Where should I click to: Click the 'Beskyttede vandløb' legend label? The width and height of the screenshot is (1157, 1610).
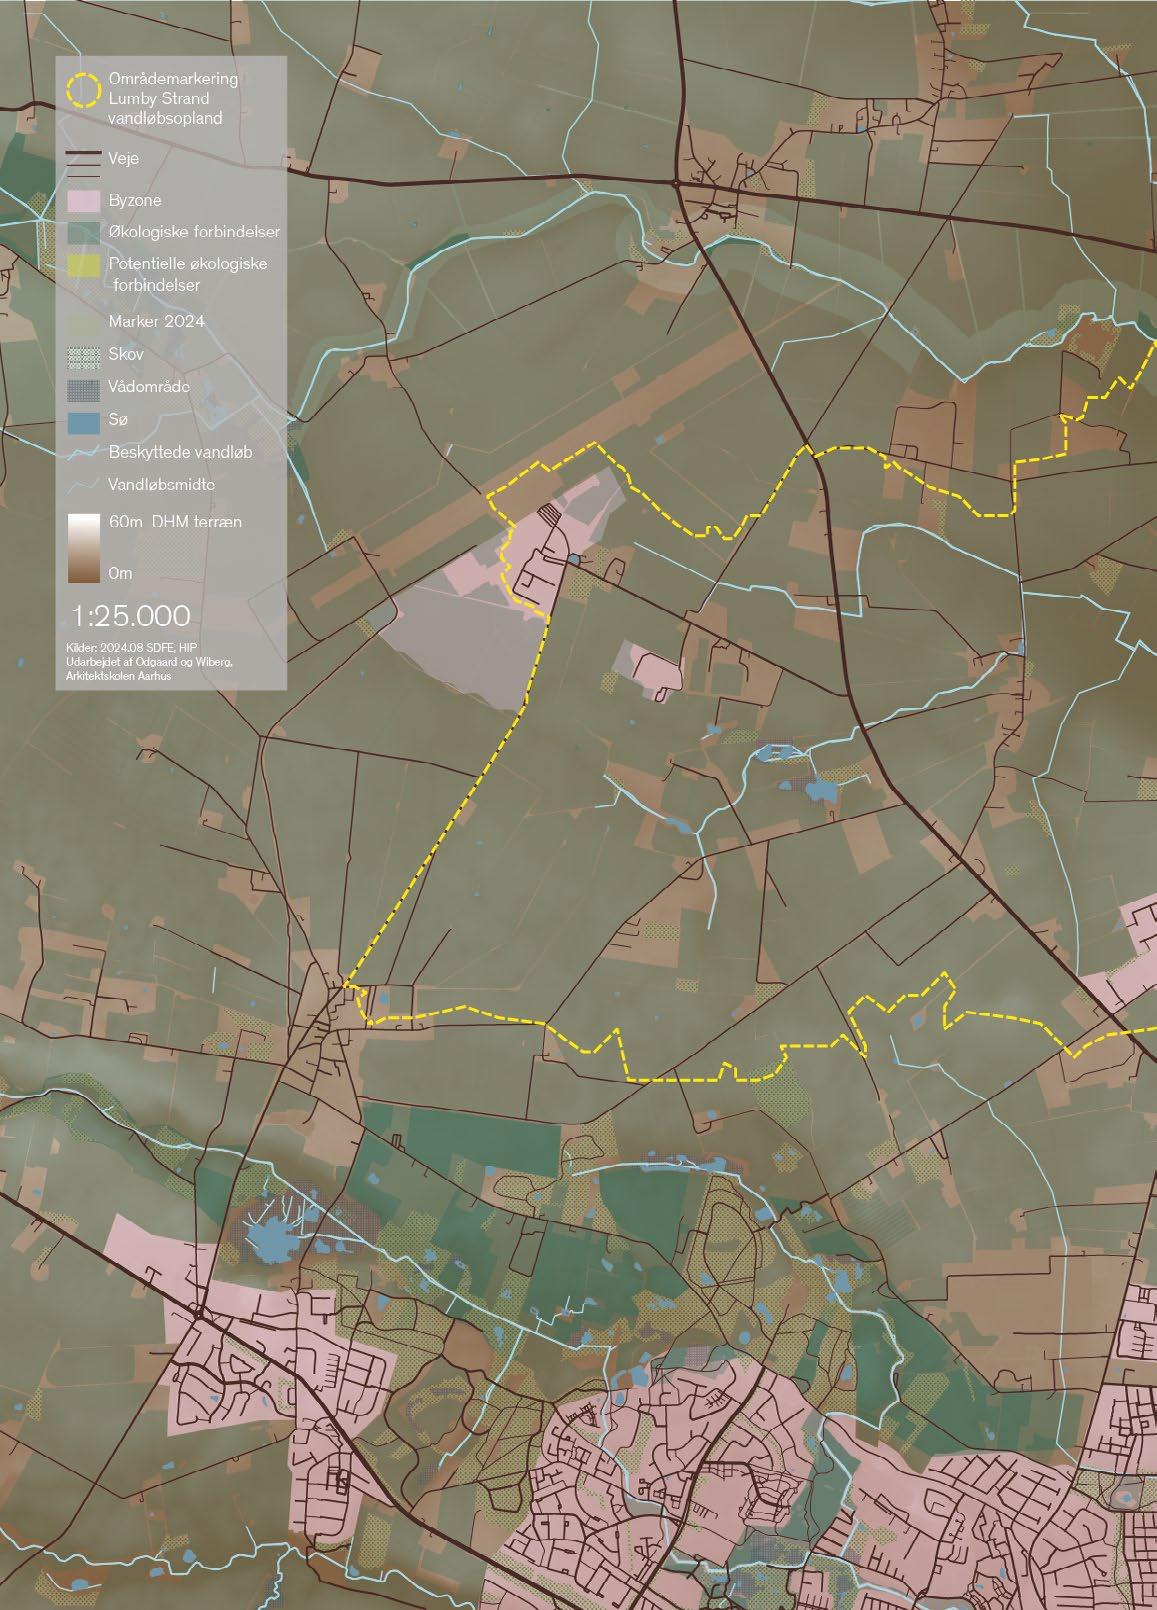[180, 453]
